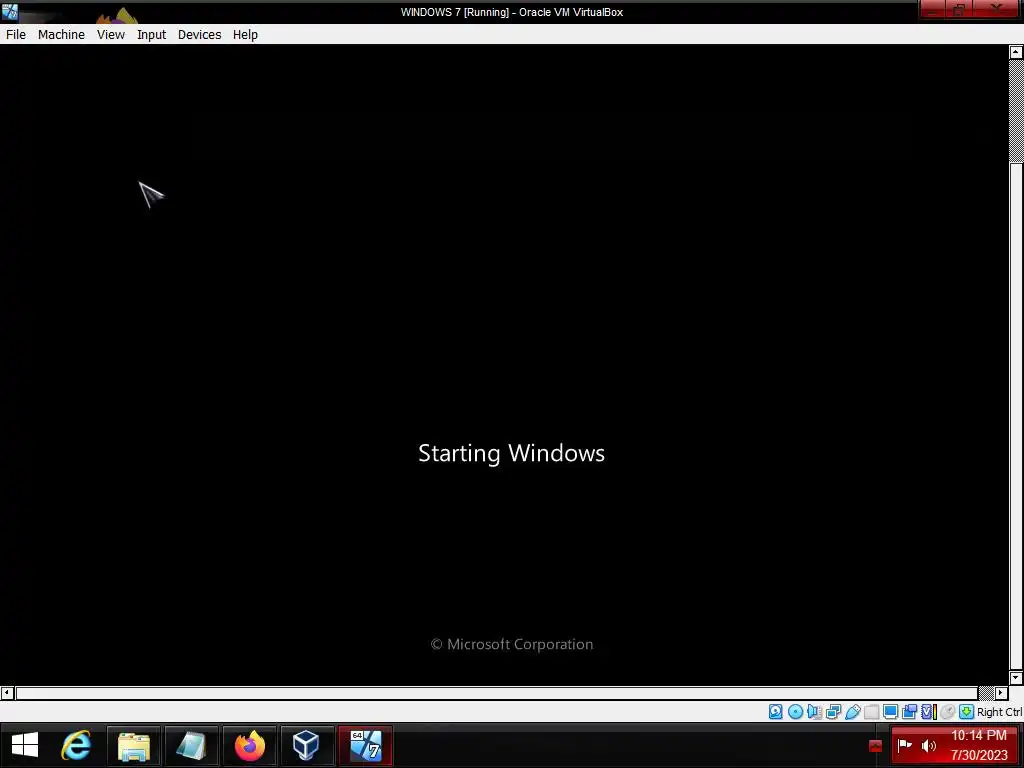Click the CPU virtualization V indicator
Image resolution: width=1024 pixels, height=768 pixels.
click(928, 712)
